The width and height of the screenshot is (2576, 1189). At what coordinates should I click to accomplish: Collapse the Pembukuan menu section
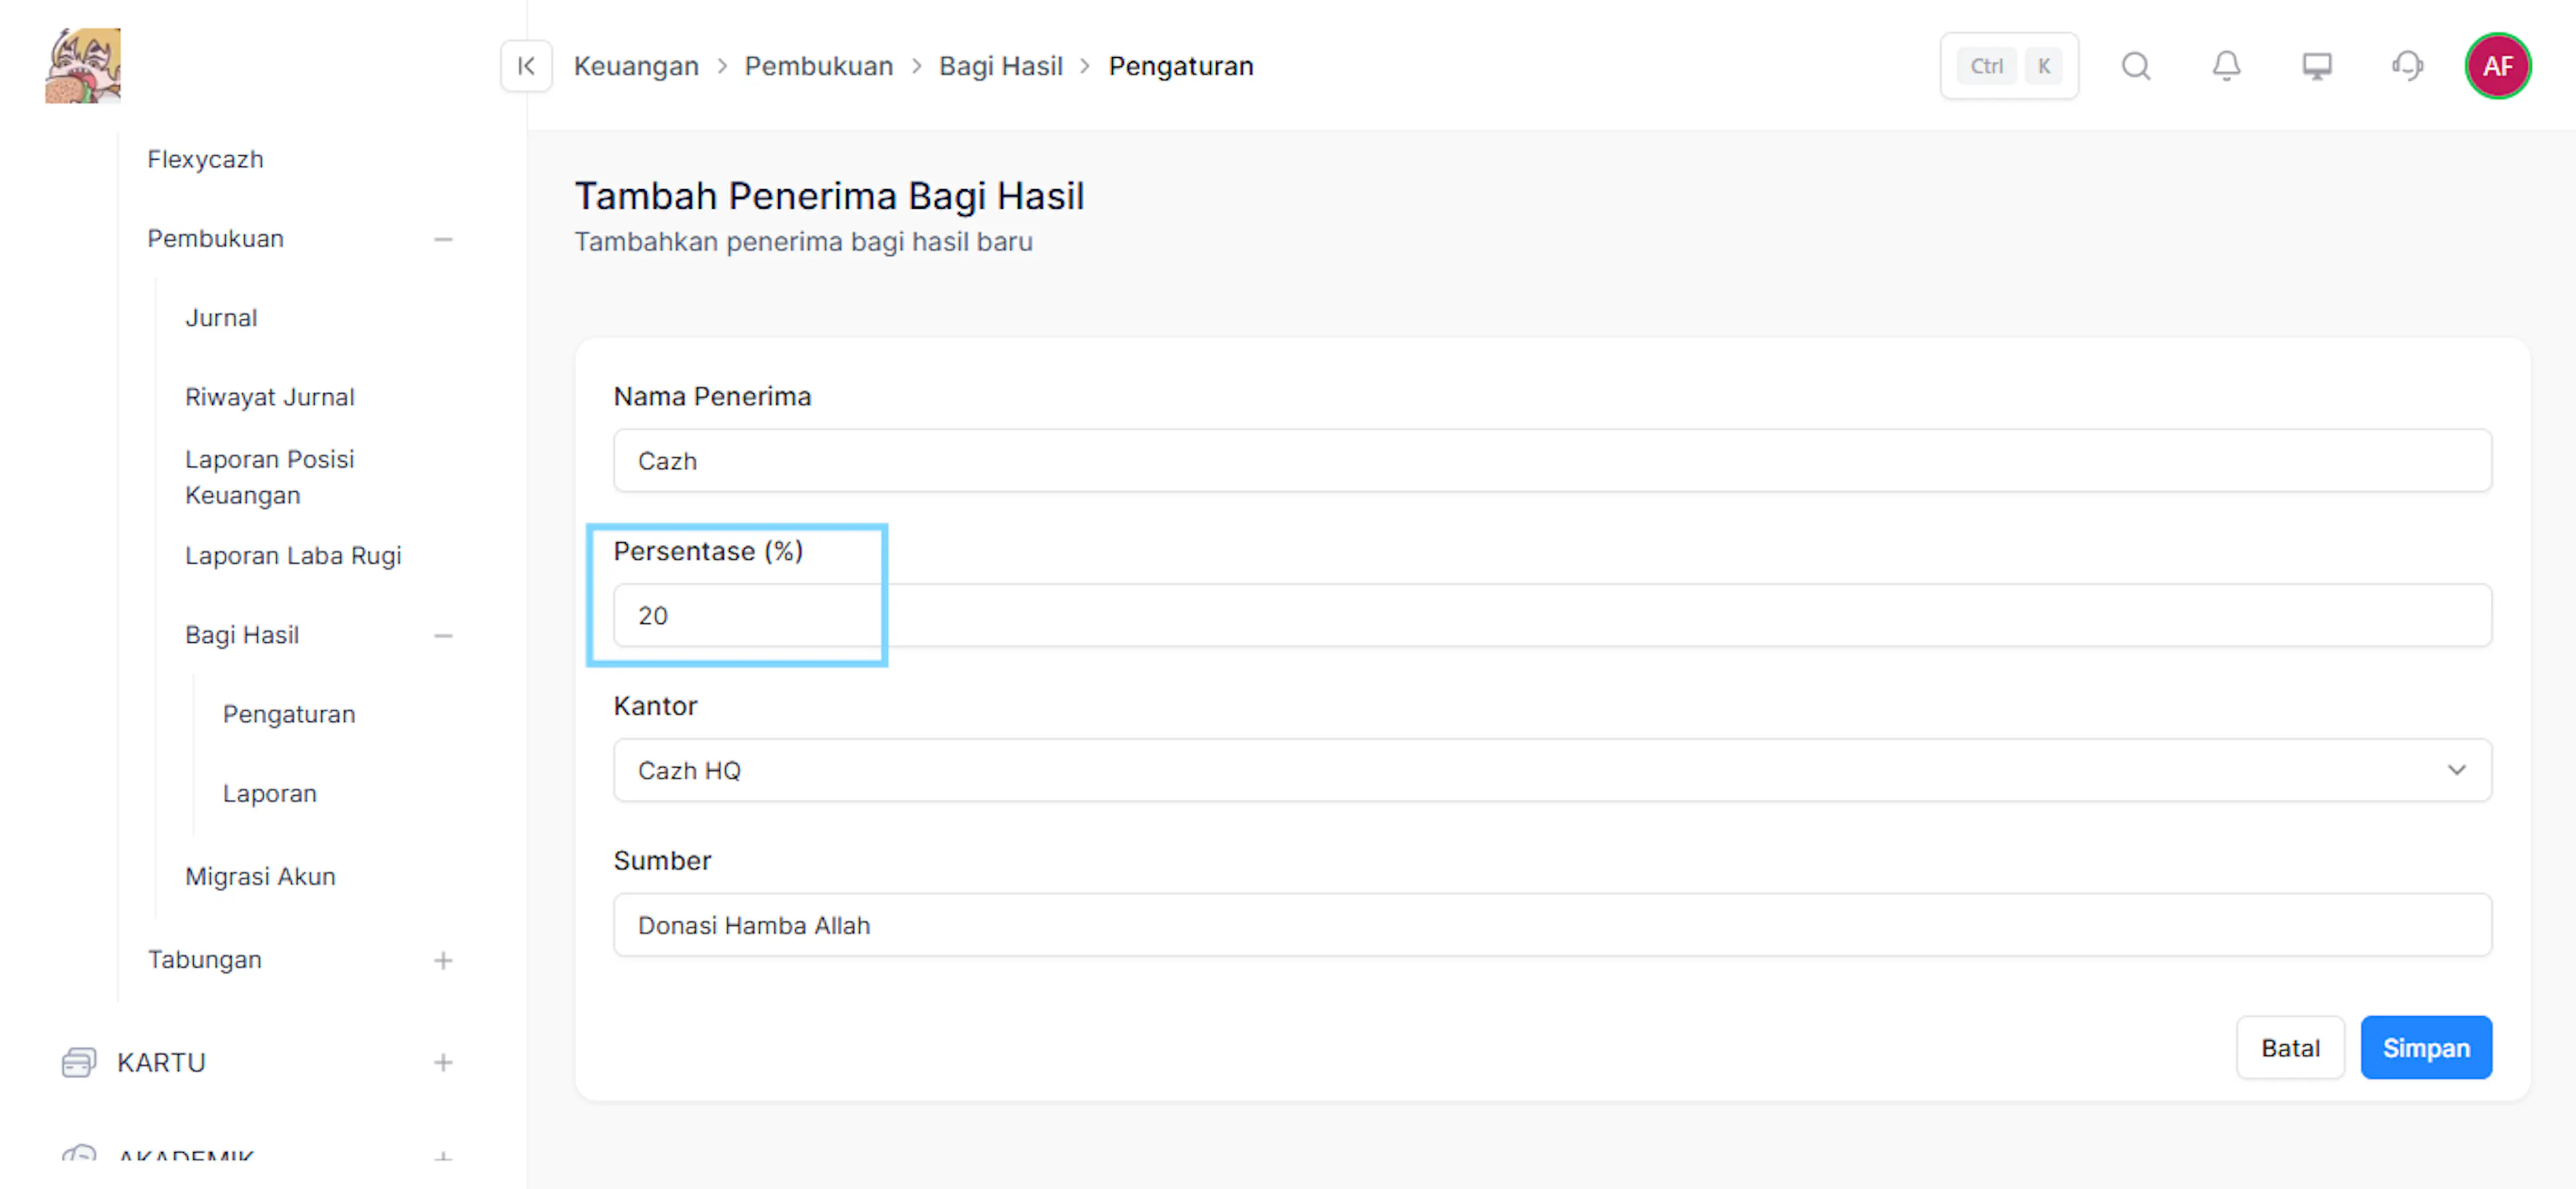click(443, 239)
